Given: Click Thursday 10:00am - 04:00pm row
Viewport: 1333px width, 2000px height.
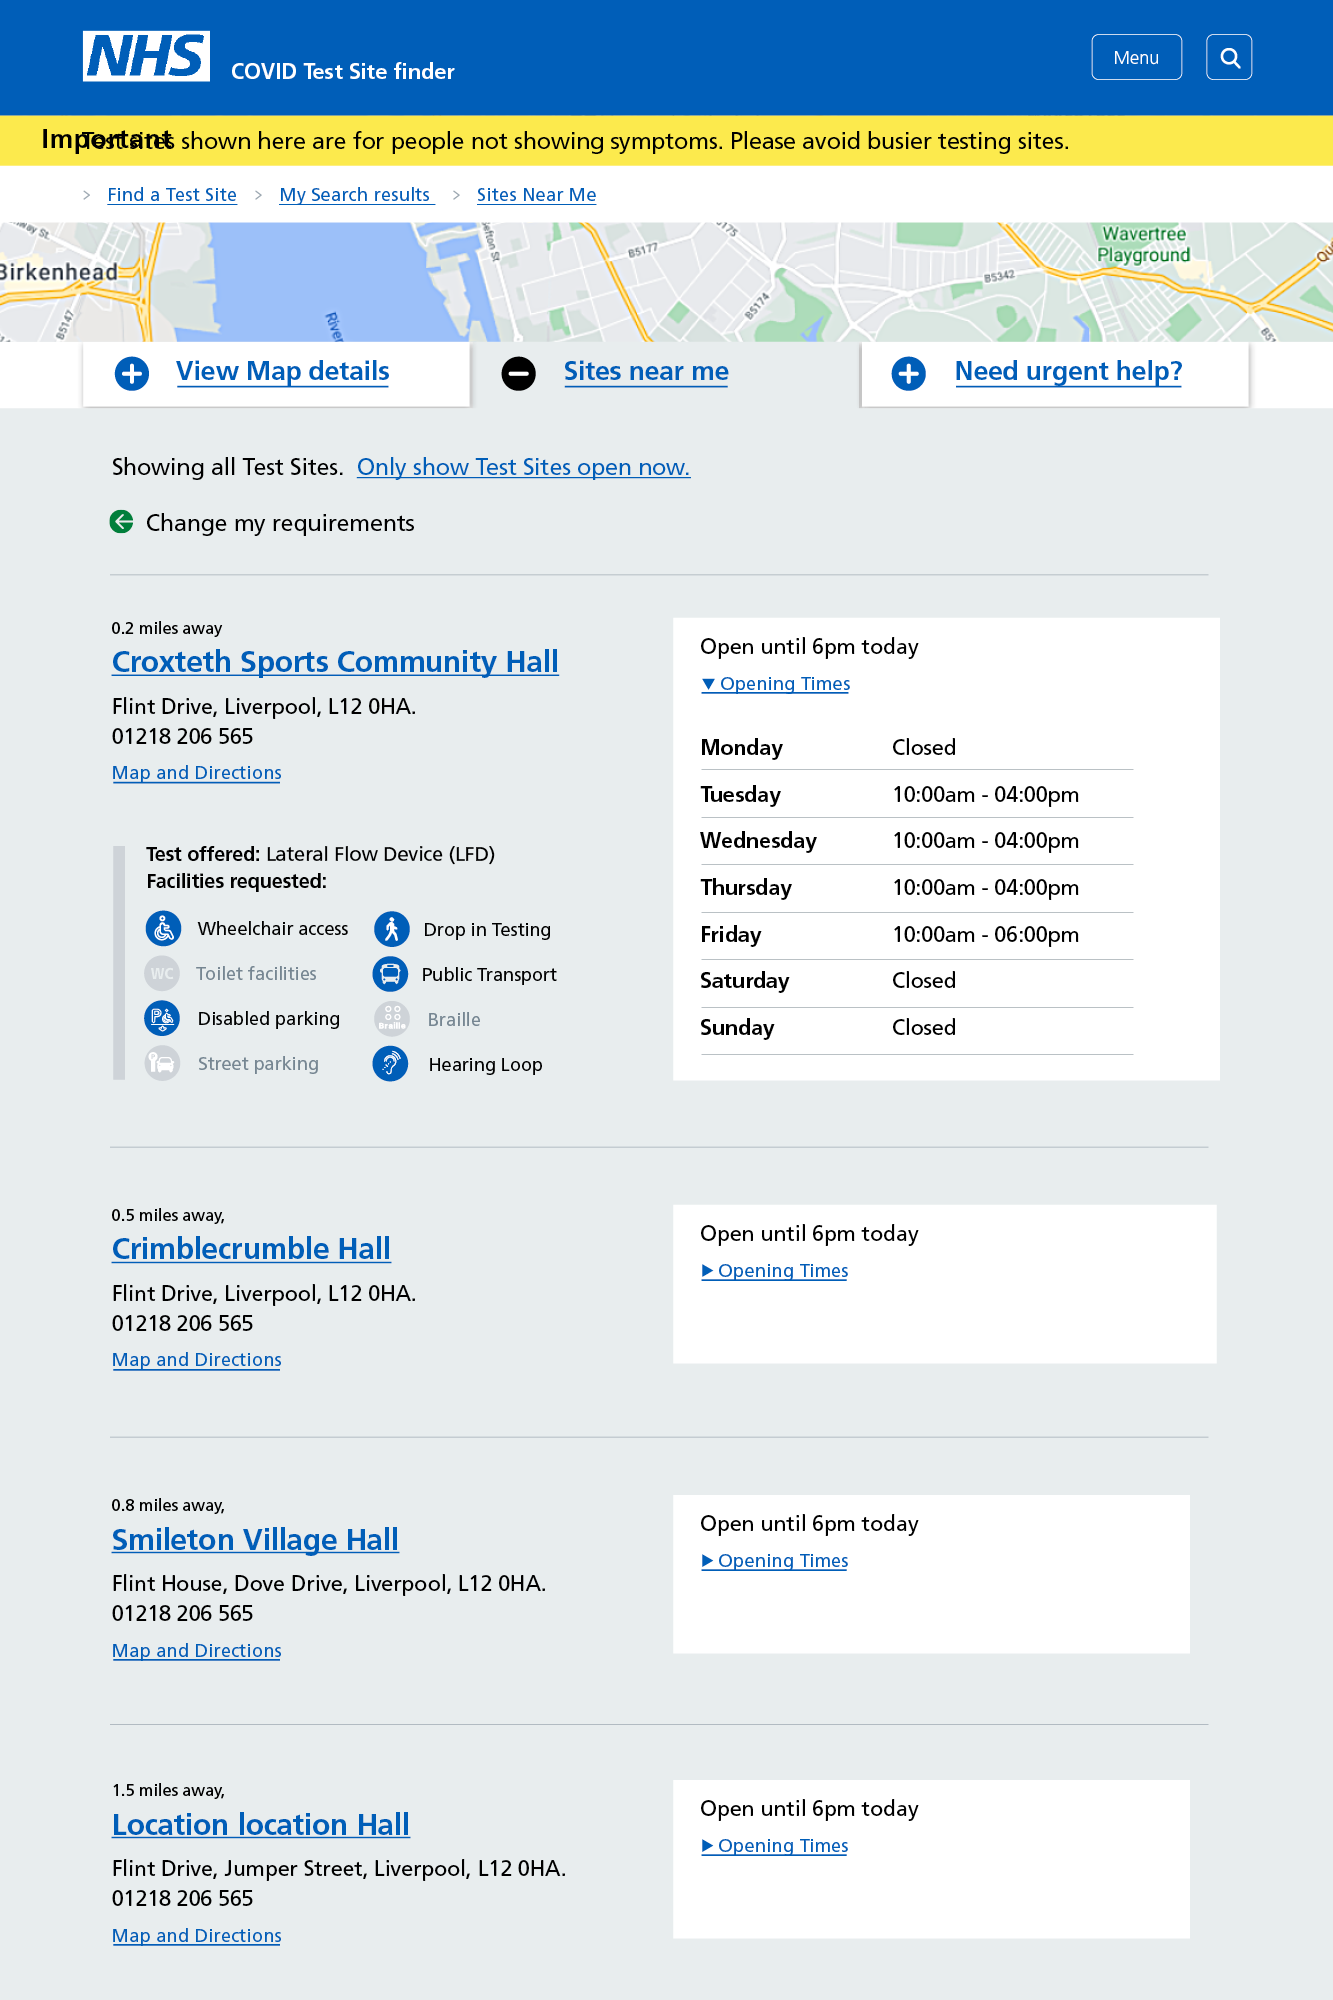Looking at the screenshot, I should 917,888.
